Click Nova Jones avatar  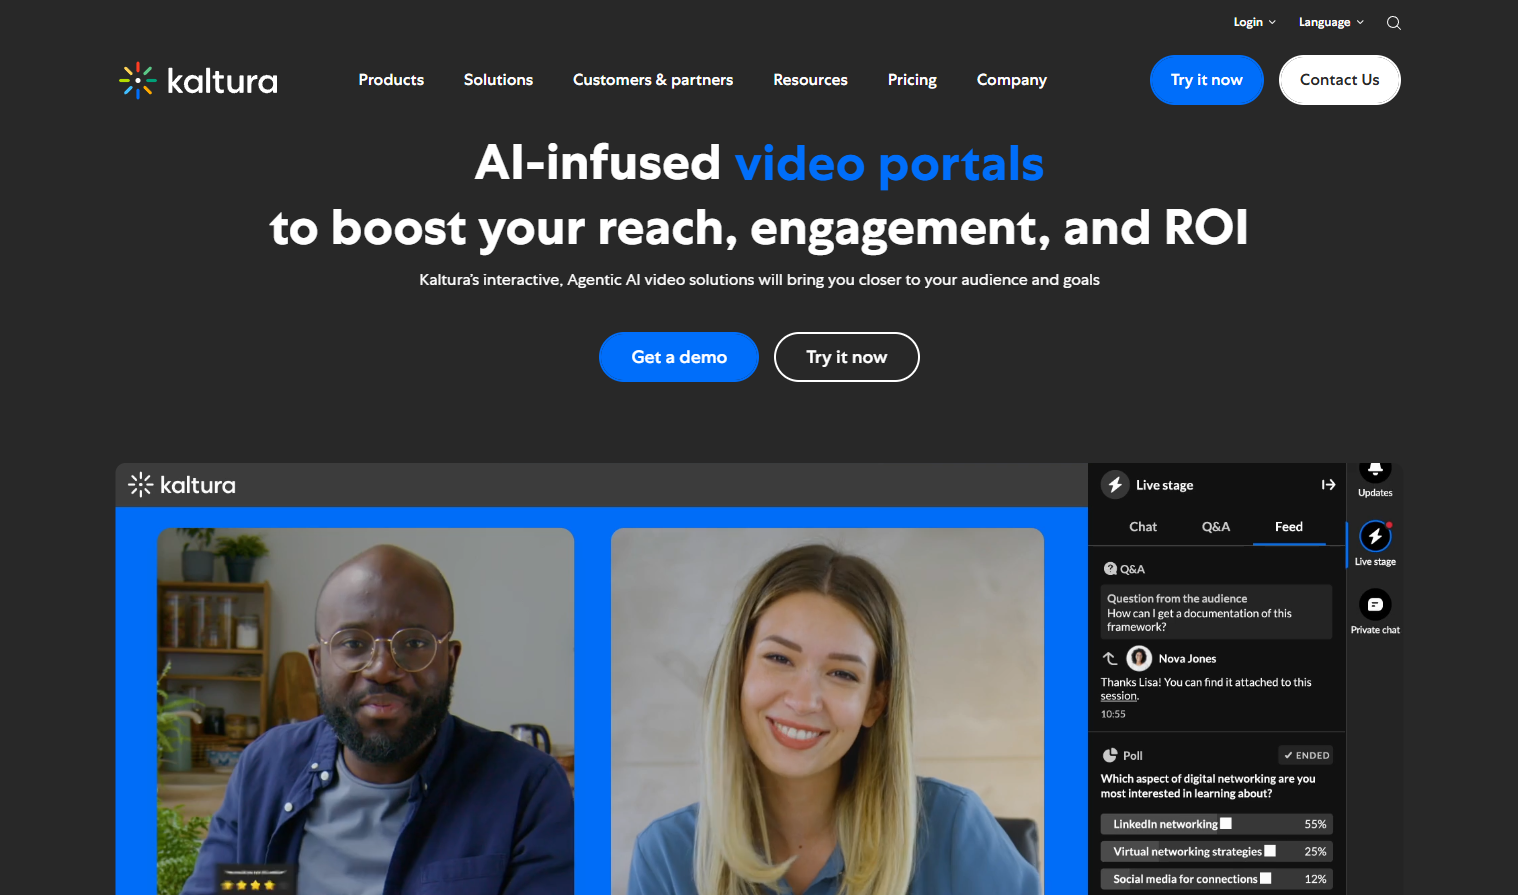coord(1139,658)
